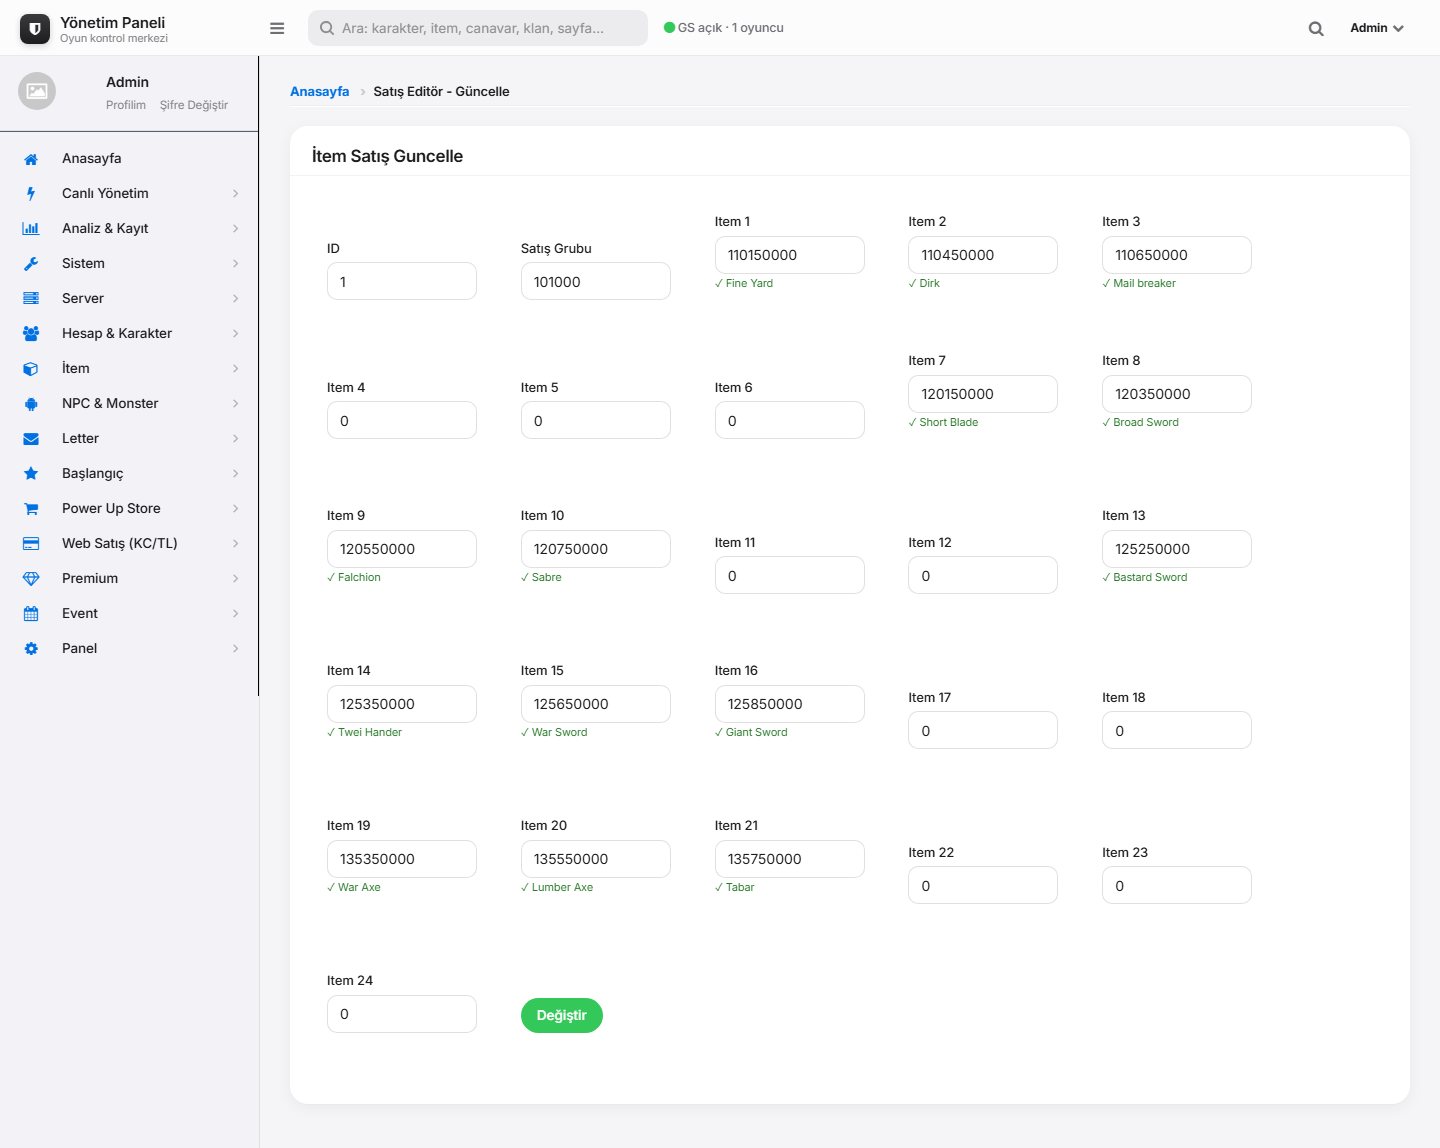Toggle the hamburger menu icon
Screen dimensions: 1440x1148
tap(277, 28)
